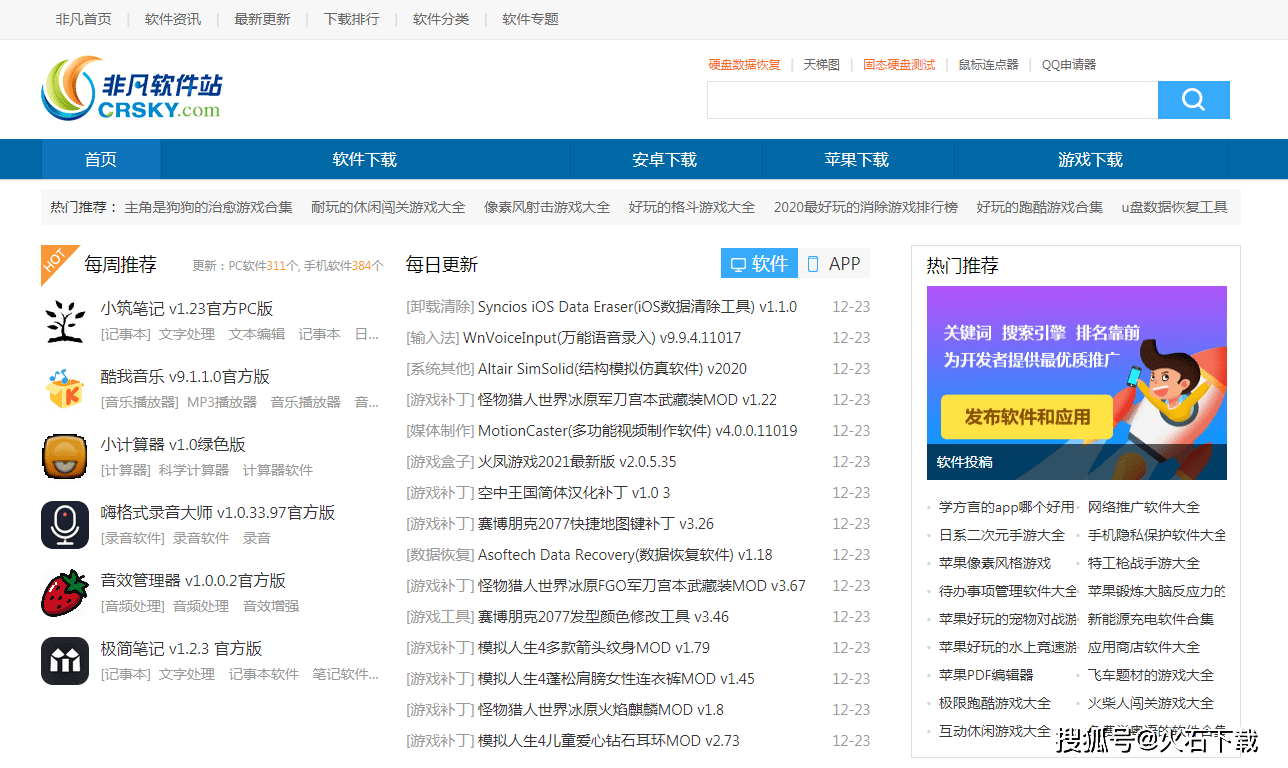
Task: Click the 科学计算器 tag under 小计算器
Action: [x=194, y=470]
